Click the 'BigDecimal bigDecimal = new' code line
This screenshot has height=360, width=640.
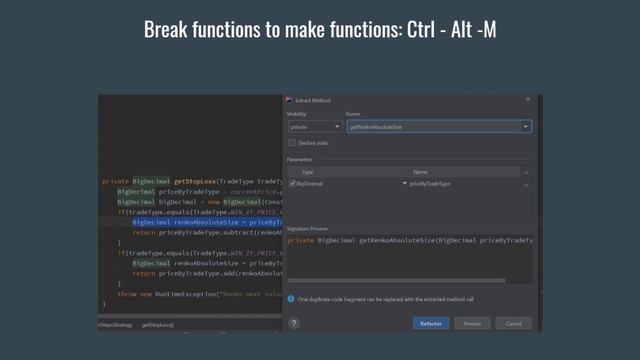tap(200, 202)
